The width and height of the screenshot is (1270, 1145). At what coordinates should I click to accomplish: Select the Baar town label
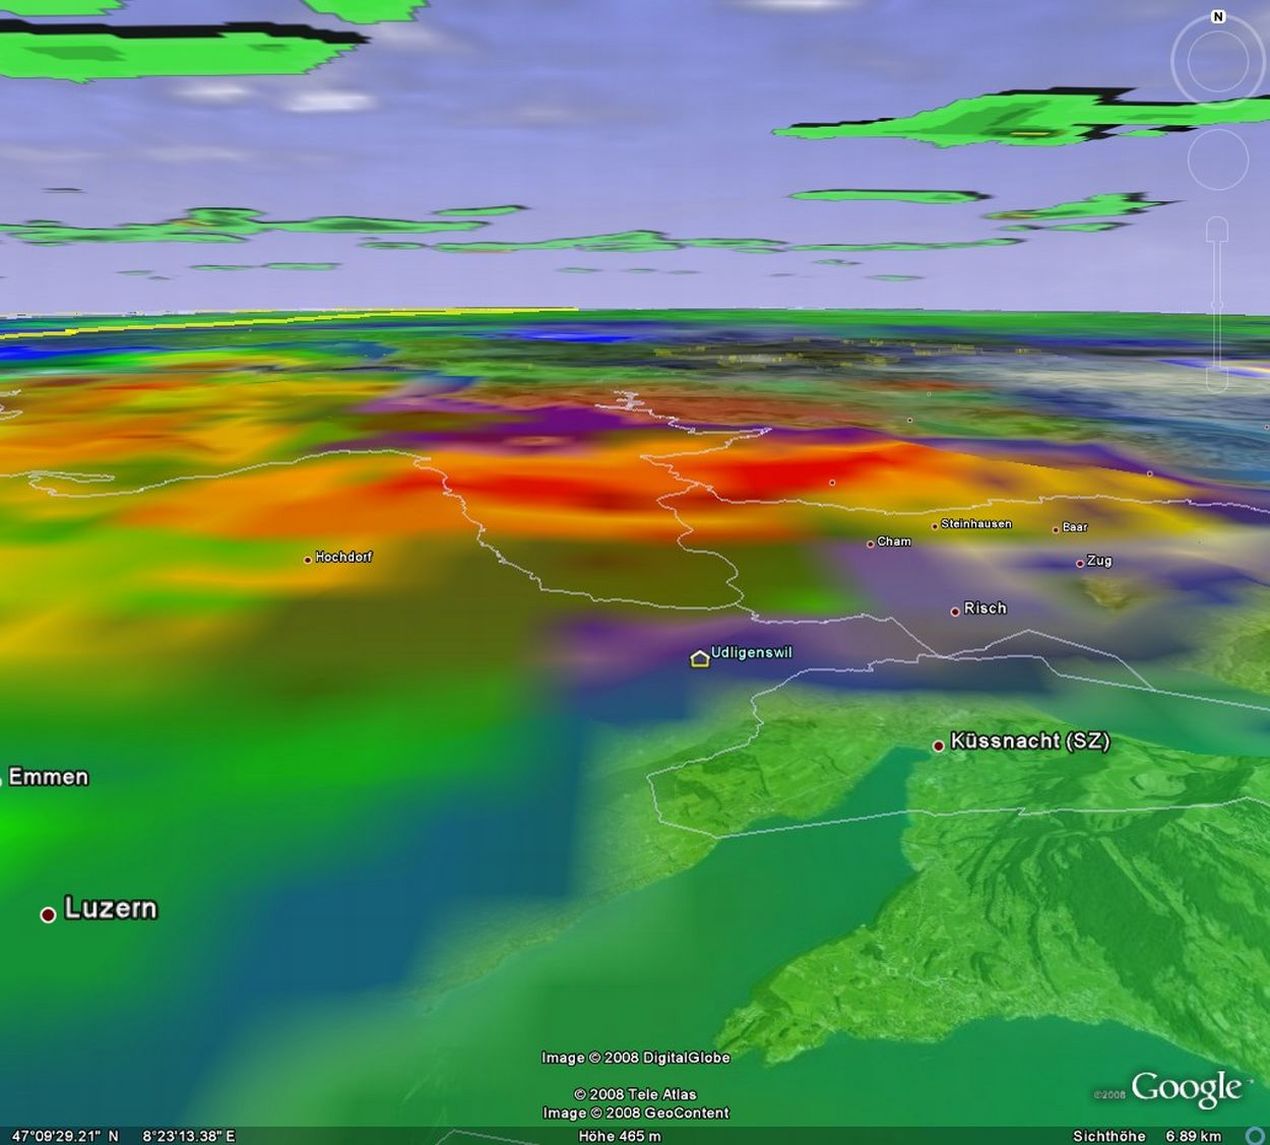point(1075,527)
